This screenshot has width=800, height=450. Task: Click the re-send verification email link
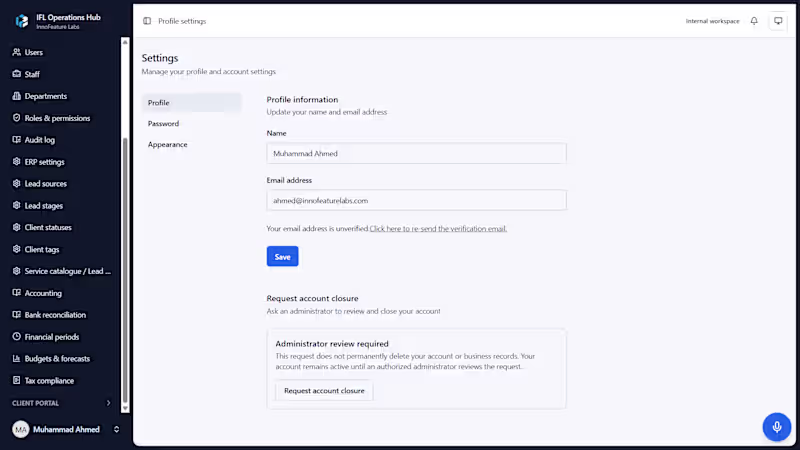[438, 229]
